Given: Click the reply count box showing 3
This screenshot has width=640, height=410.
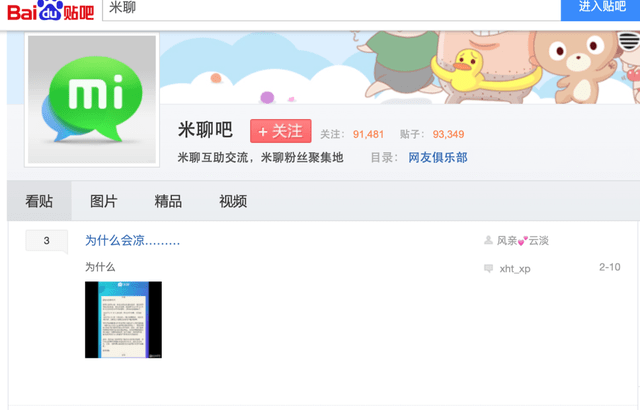Looking at the screenshot, I should pos(47,241).
